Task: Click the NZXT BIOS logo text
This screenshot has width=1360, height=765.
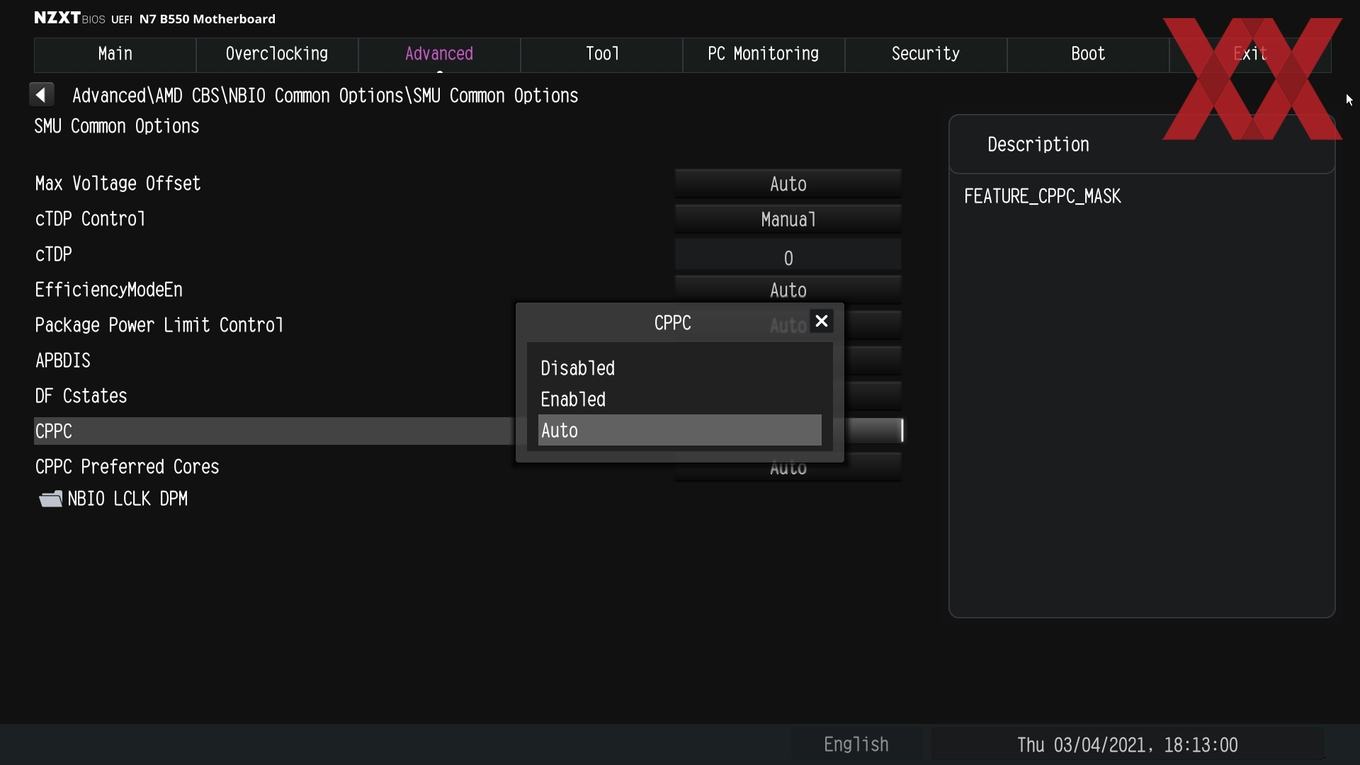Action: (x=69, y=18)
